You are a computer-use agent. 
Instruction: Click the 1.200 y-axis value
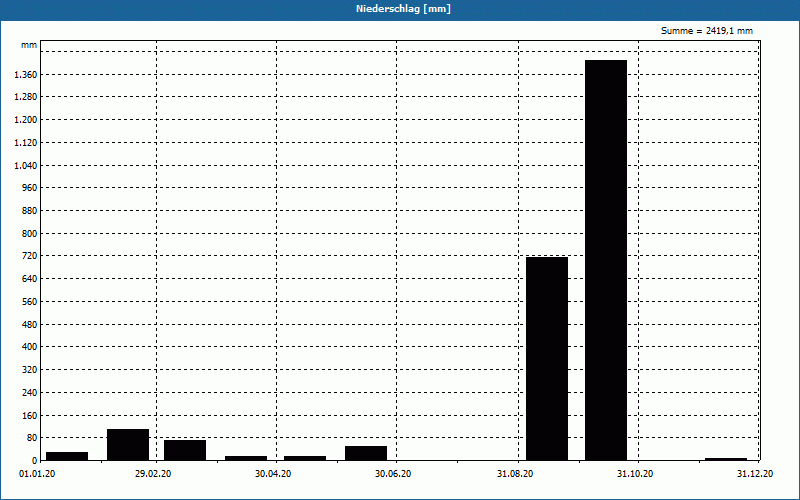[27, 120]
